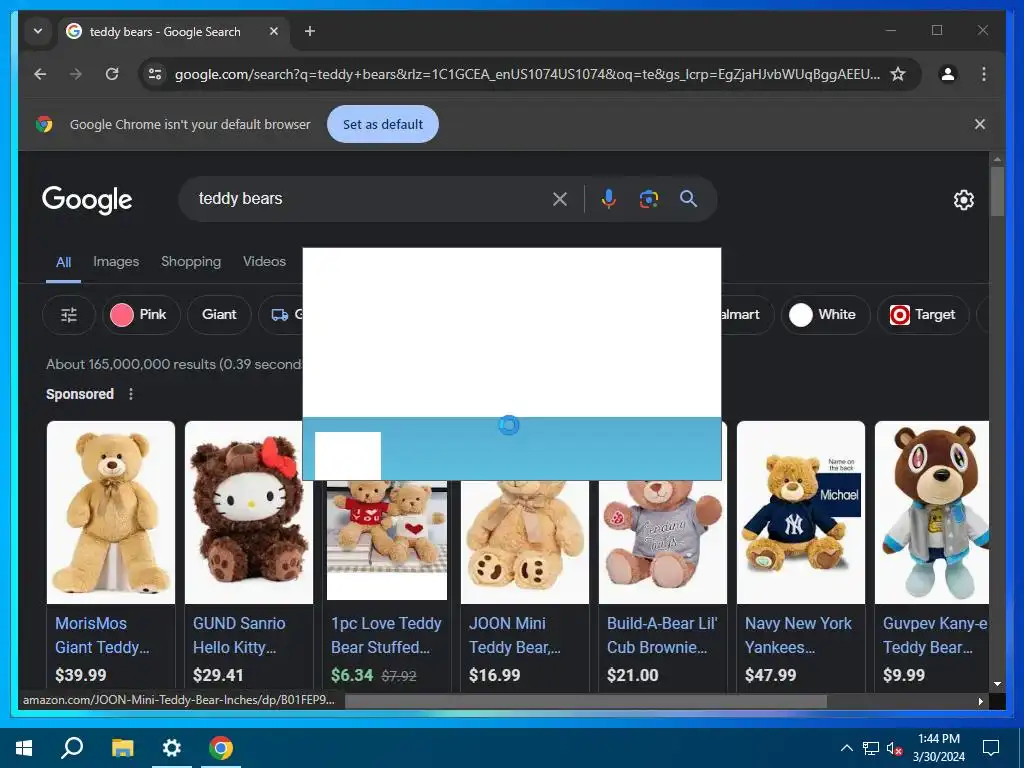Go back using browser back arrow
The height and width of the screenshot is (768, 1024).
(x=40, y=74)
